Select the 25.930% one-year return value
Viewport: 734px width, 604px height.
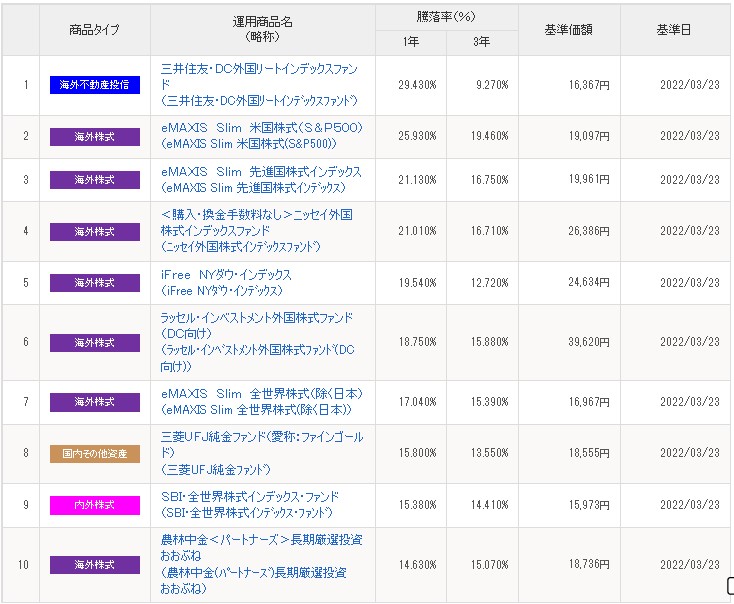(x=418, y=136)
